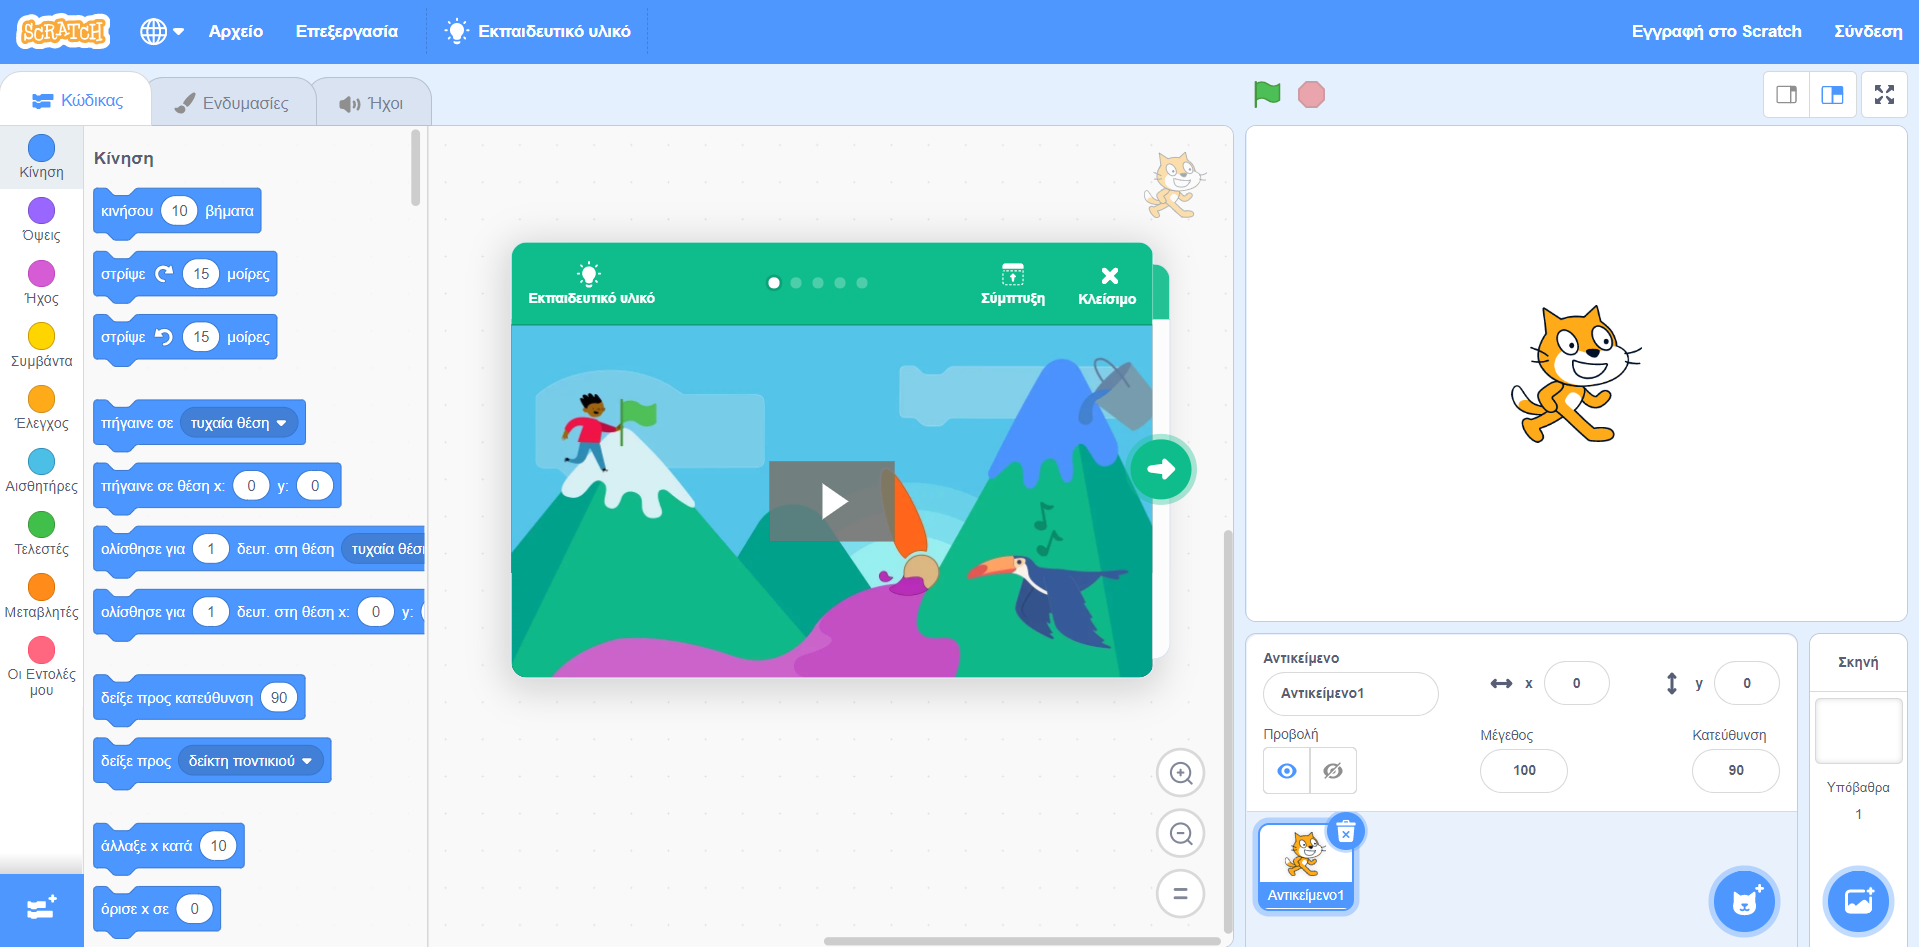Play the tutorial video

tap(832, 501)
